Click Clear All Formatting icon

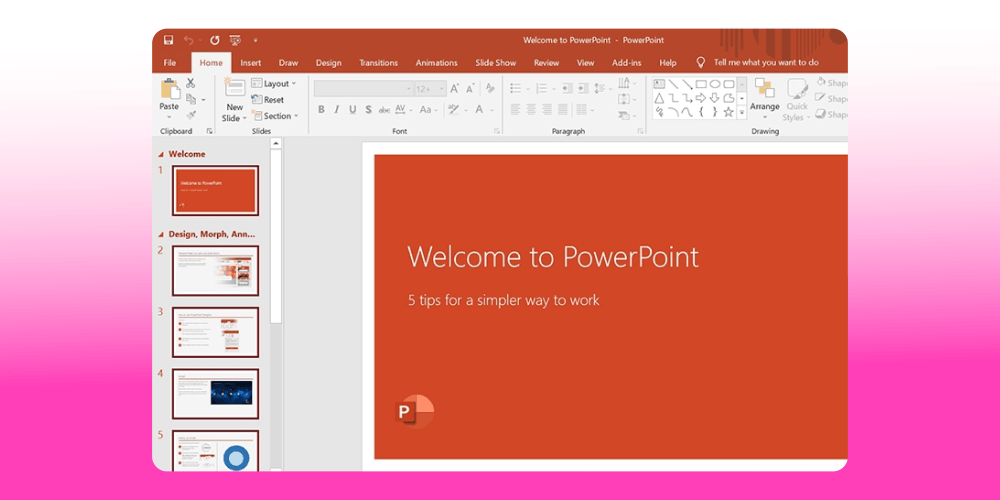[x=490, y=88]
